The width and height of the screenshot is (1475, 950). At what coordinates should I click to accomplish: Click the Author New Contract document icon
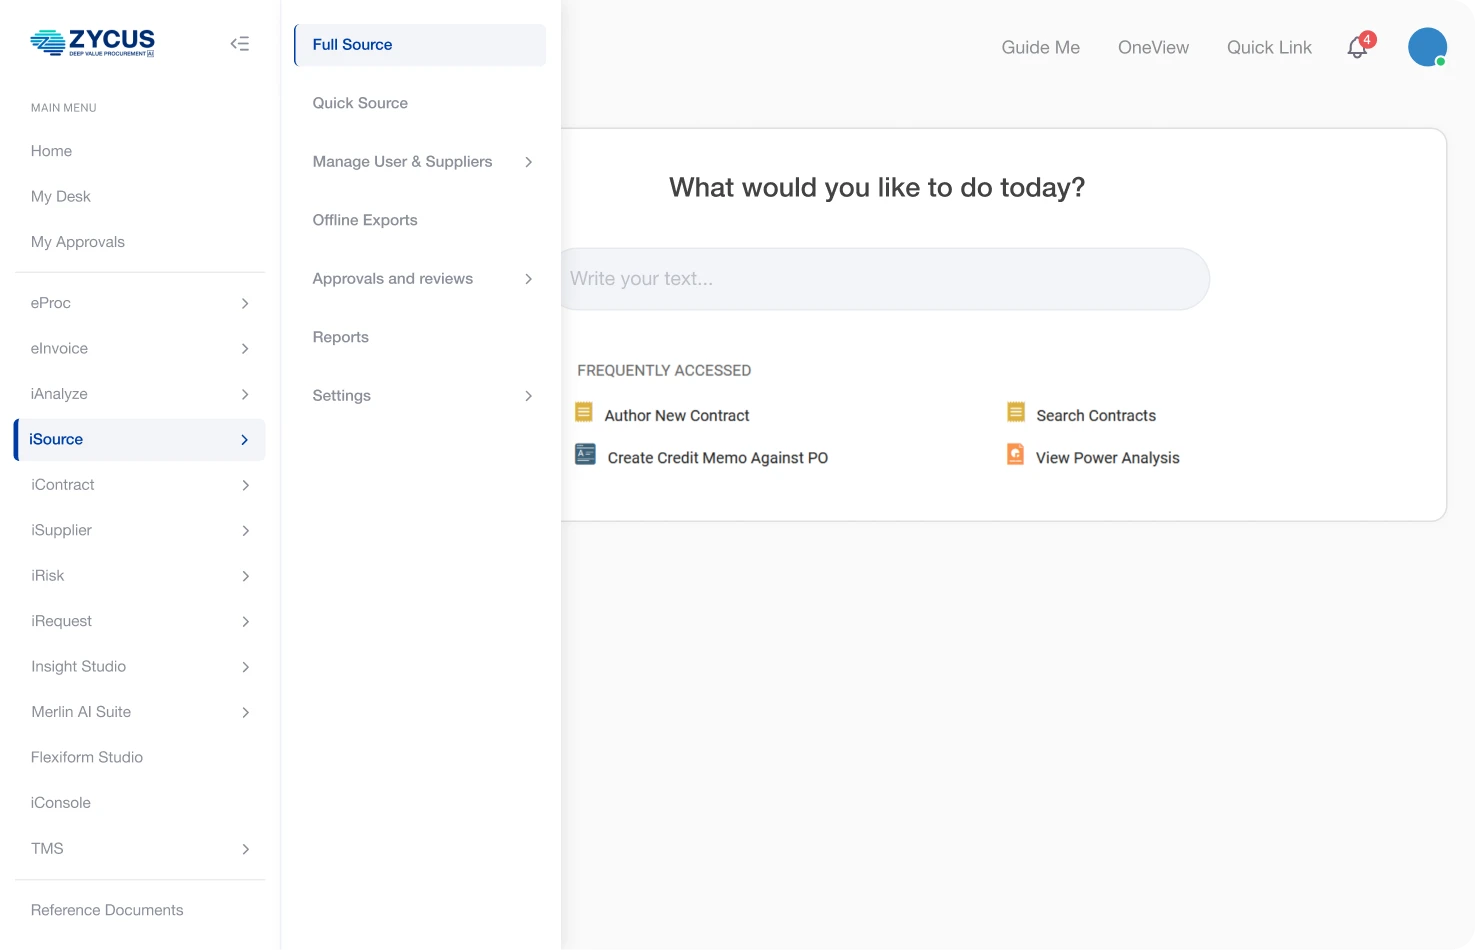coord(584,412)
